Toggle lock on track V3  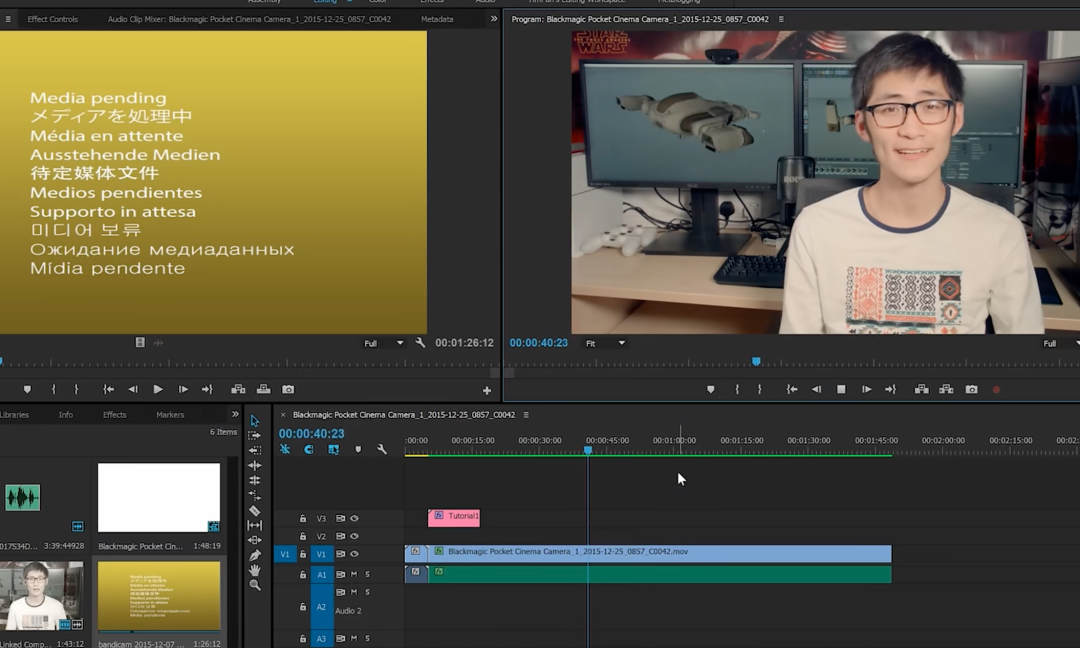[x=302, y=518]
